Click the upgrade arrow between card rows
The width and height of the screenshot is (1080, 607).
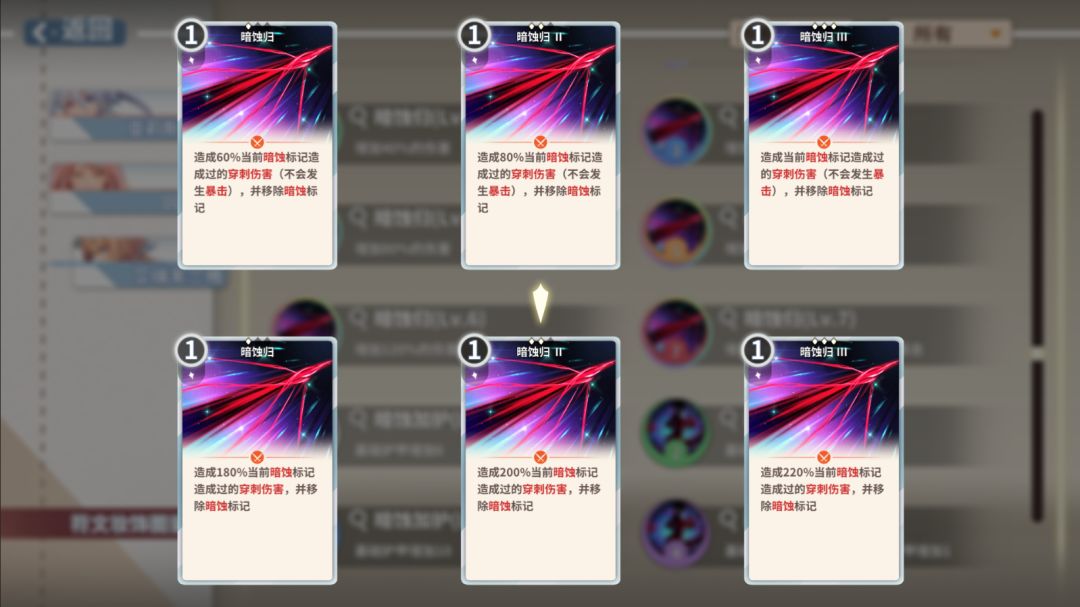[x=541, y=303]
